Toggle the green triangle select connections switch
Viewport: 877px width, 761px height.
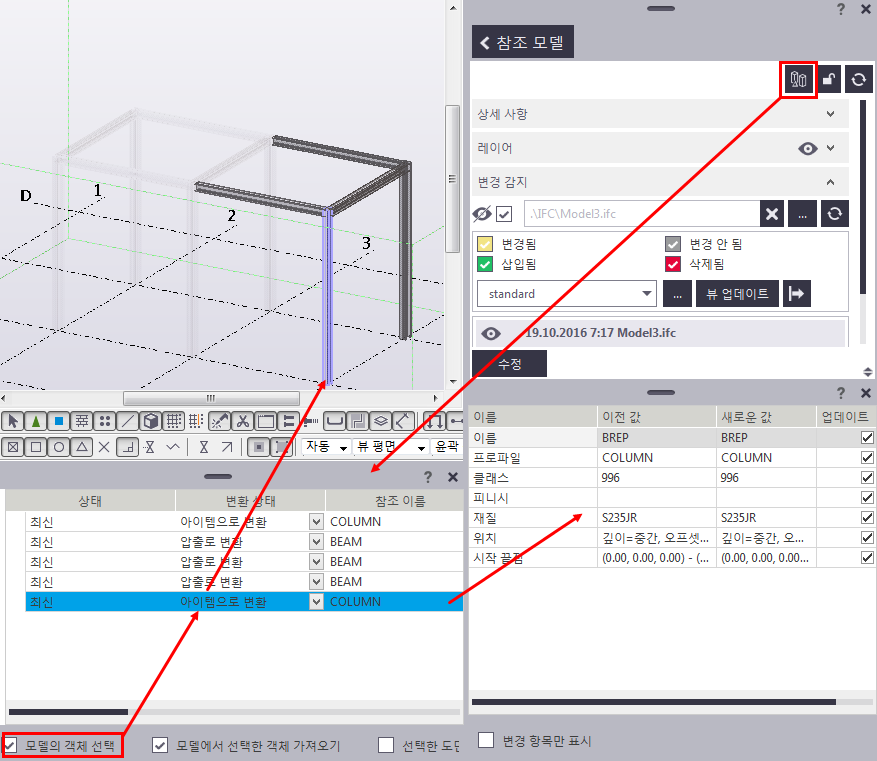pos(36,421)
